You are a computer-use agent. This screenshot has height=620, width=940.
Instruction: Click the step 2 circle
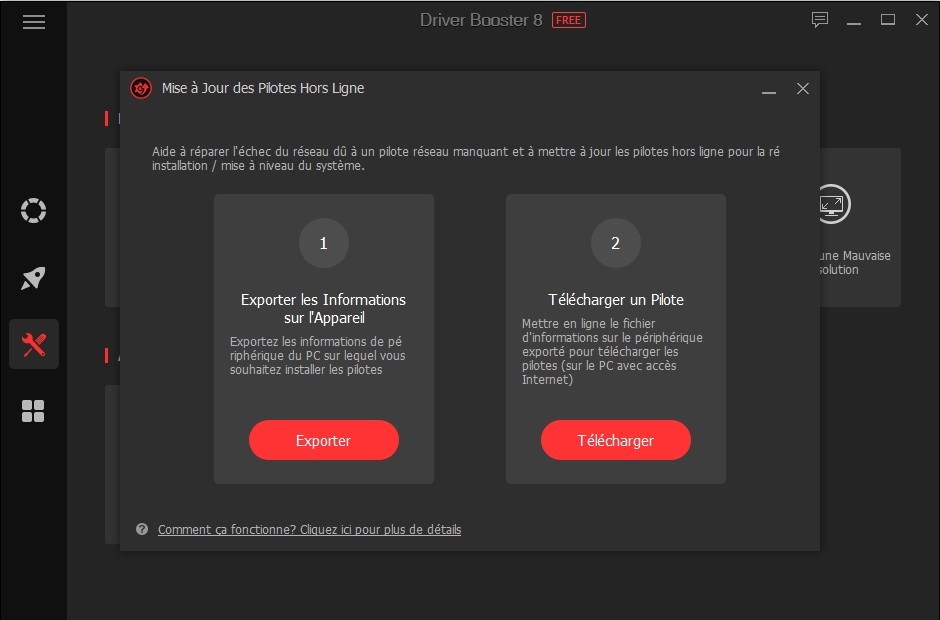point(616,243)
